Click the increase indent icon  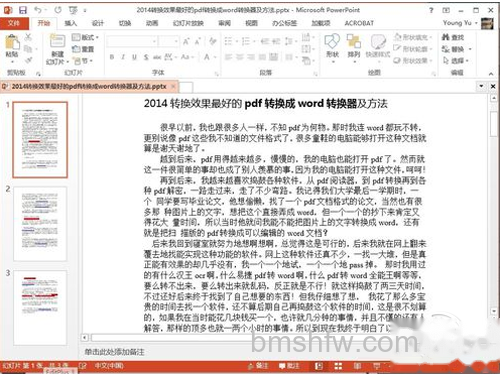click(x=276, y=41)
